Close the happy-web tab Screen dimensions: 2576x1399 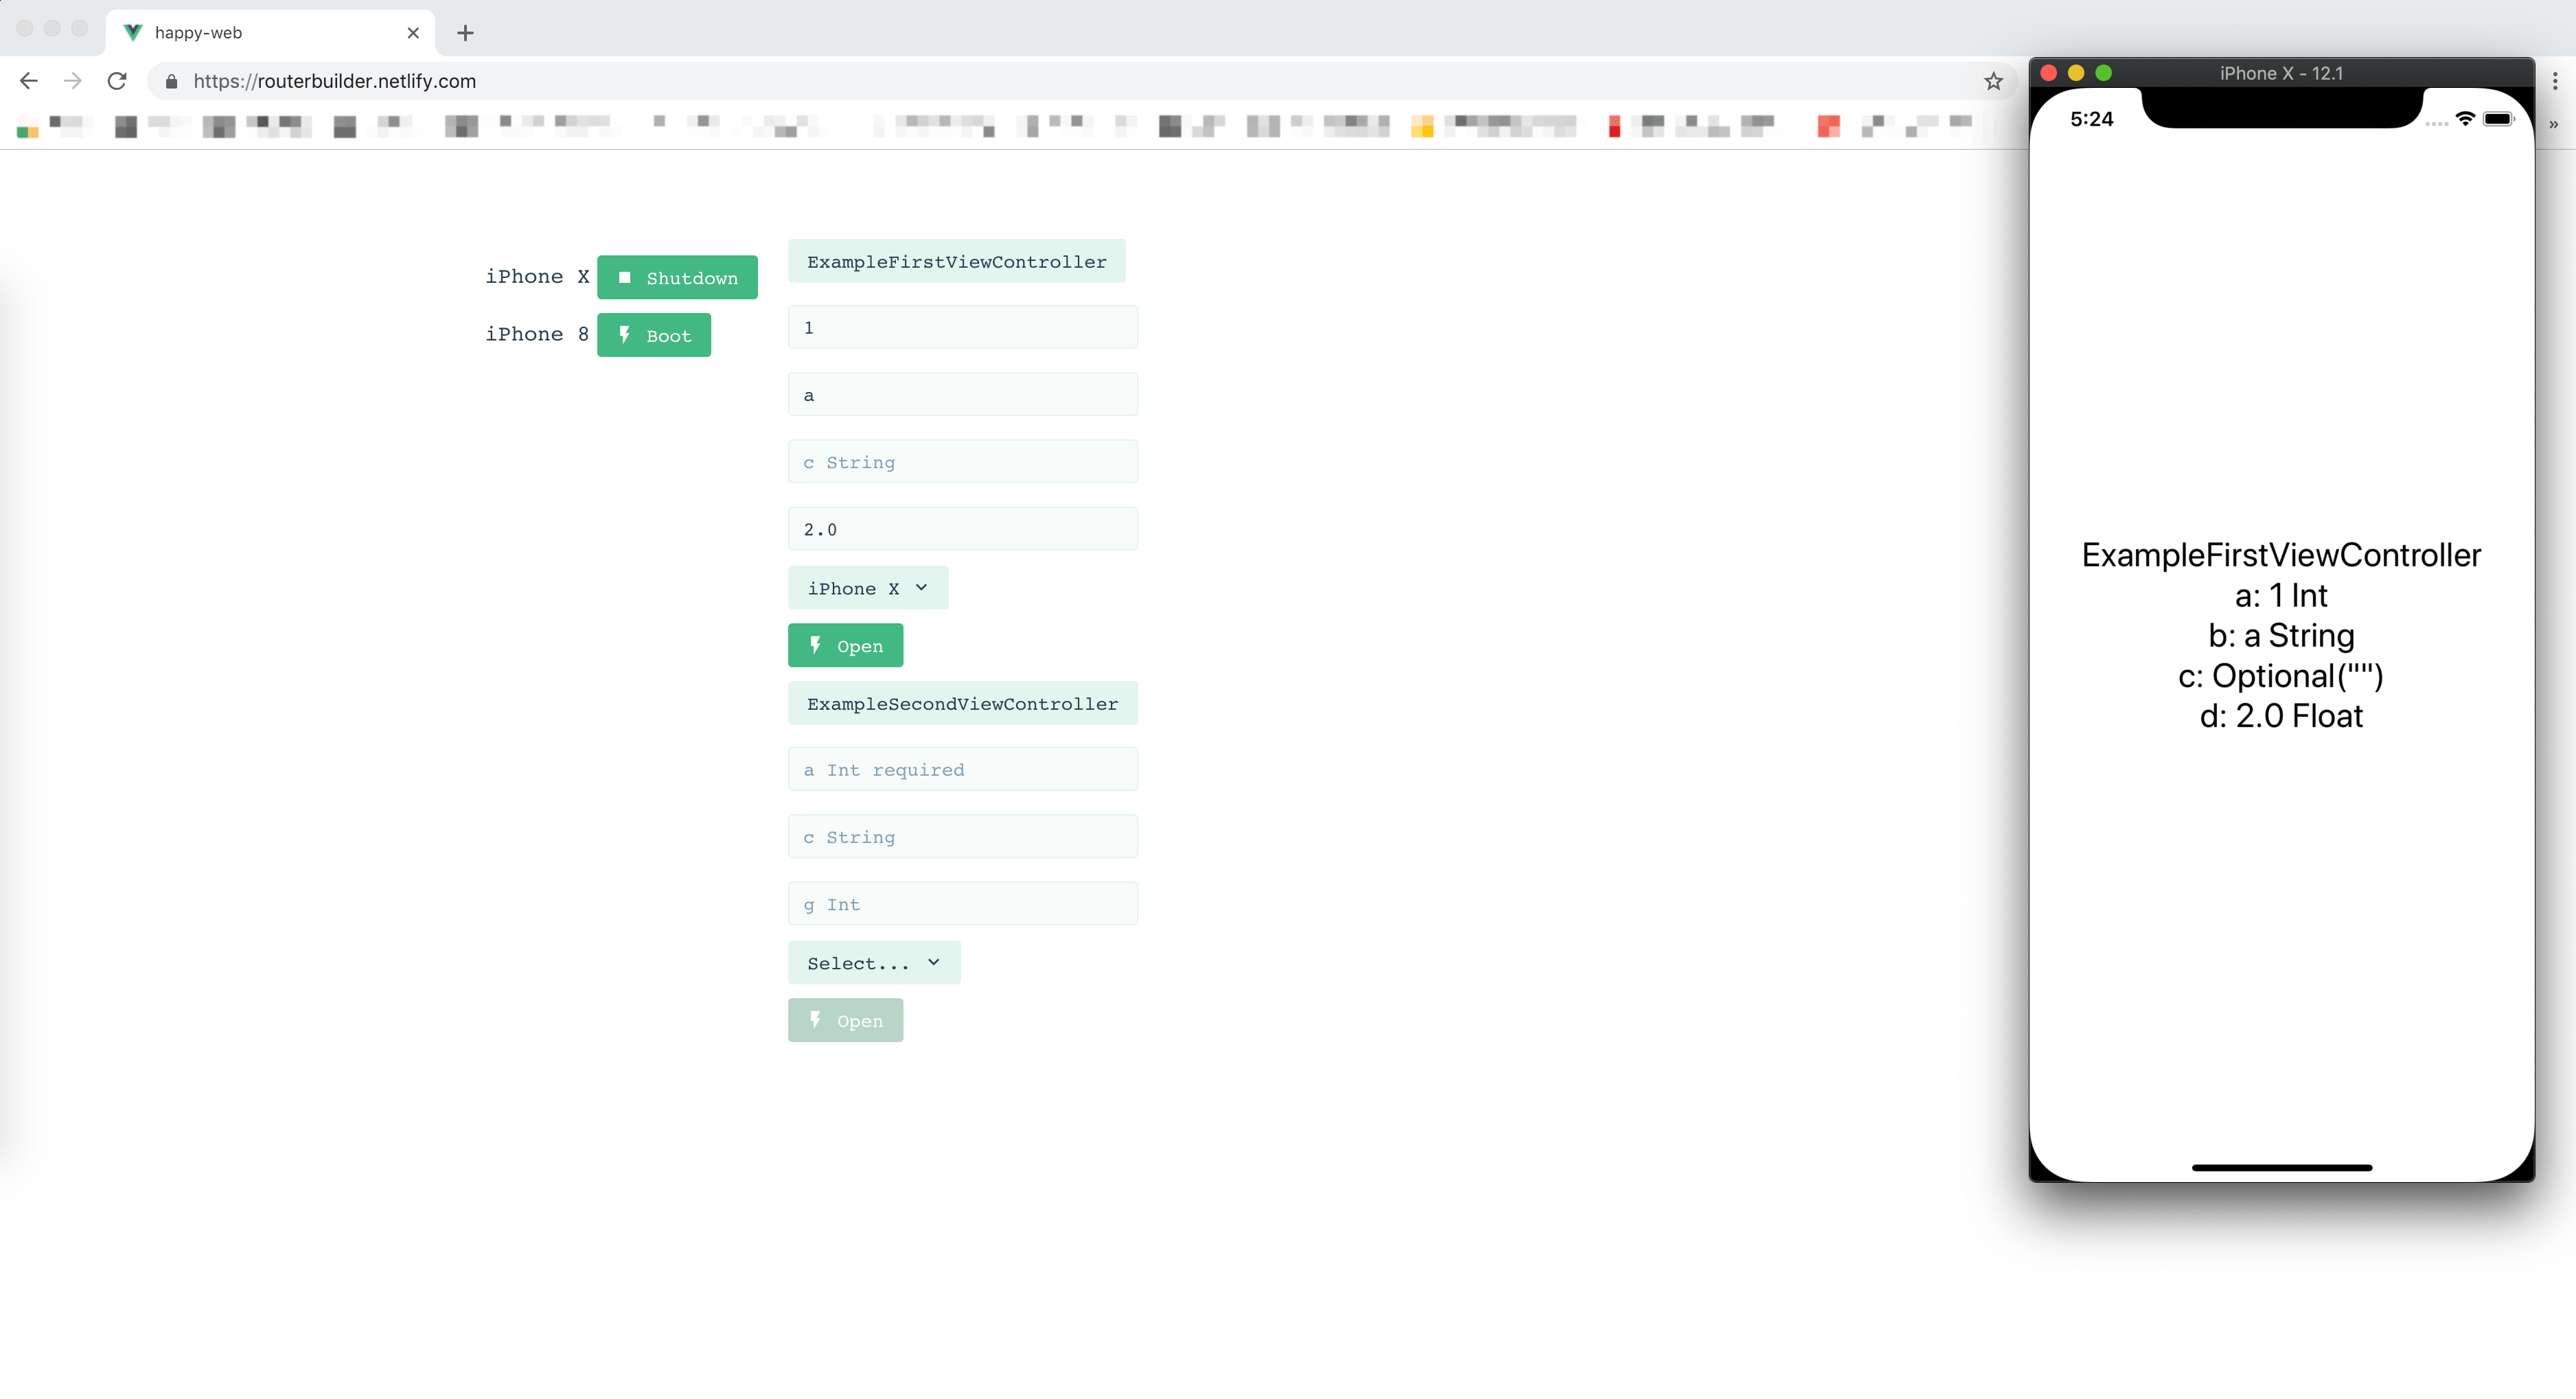pyautogui.click(x=413, y=33)
